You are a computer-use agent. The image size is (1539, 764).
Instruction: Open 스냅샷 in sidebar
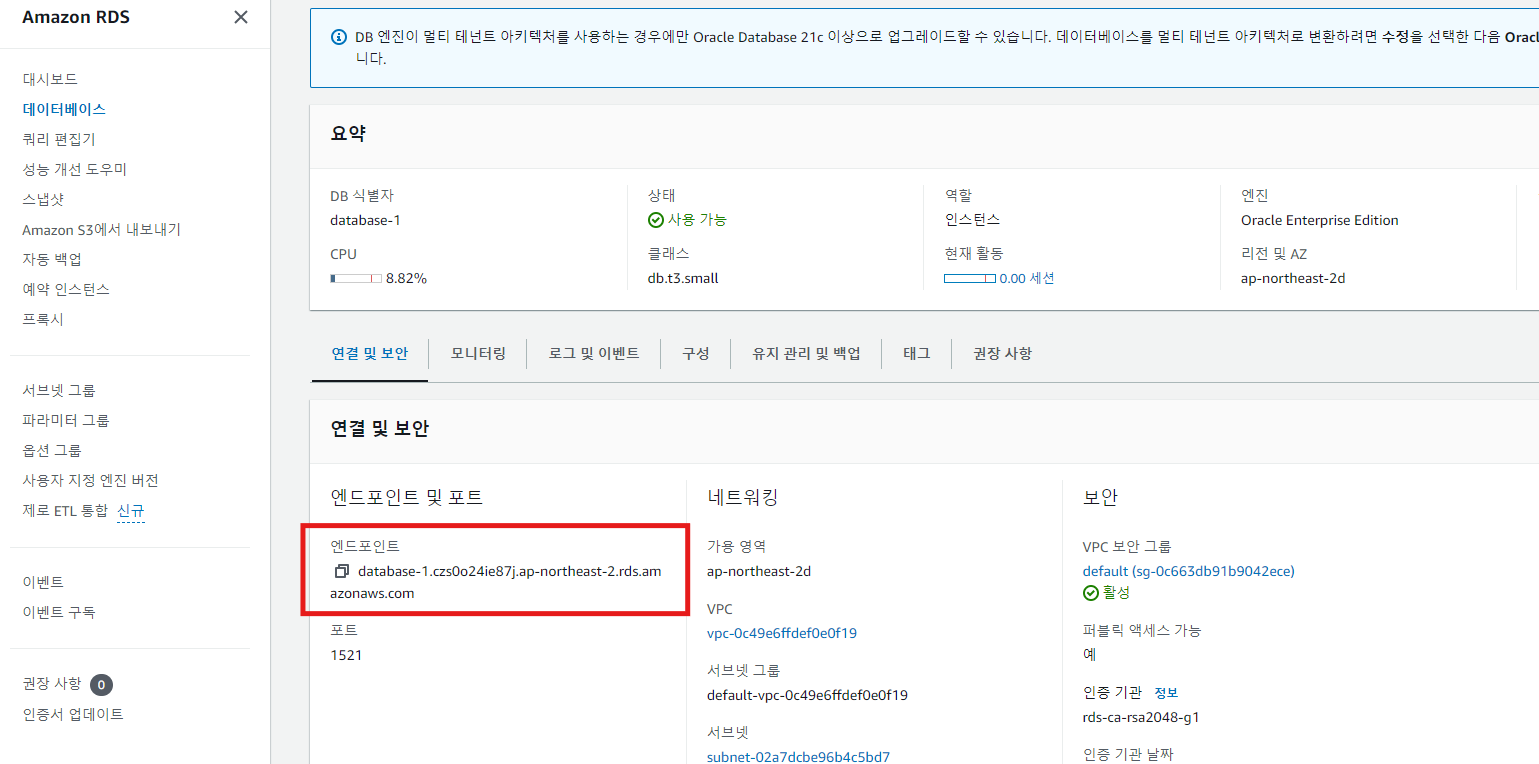tap(43, 199)
